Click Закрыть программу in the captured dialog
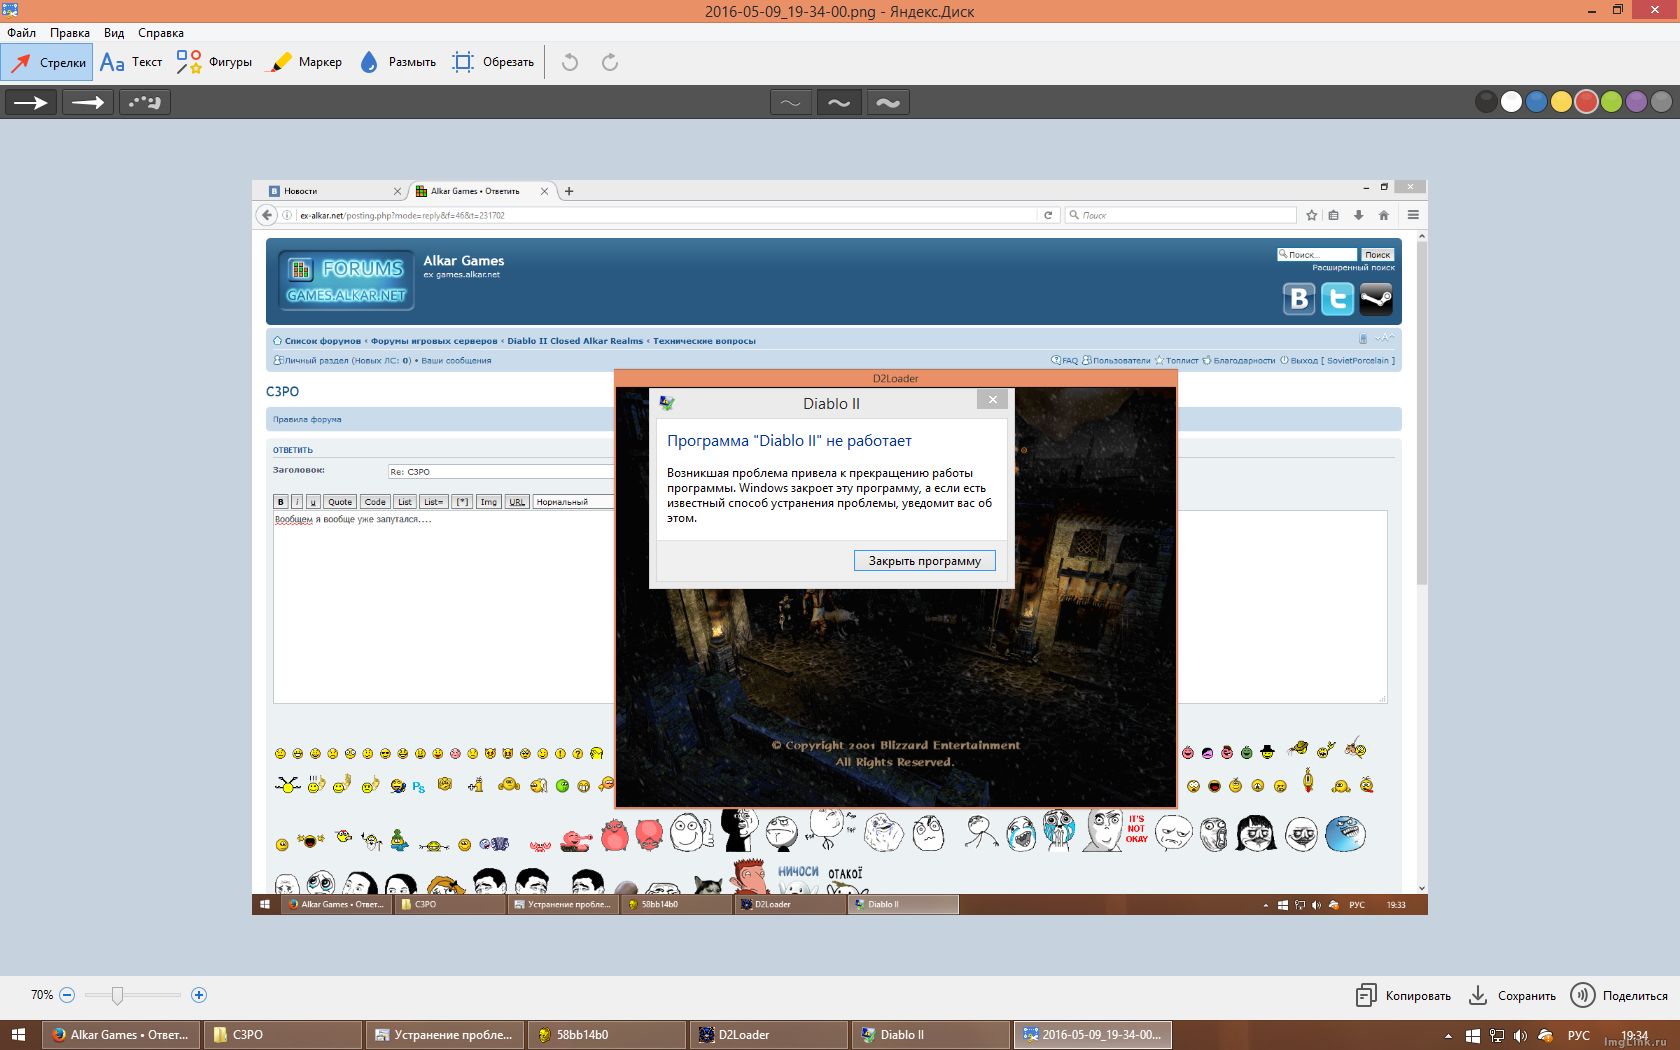This screenshot has width=1680, height=1050. coord(924,561)
